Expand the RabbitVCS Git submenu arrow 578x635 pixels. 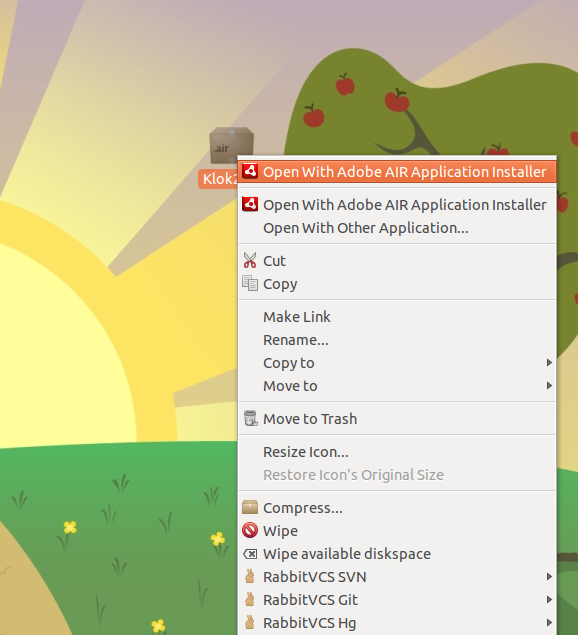point(549,599)
